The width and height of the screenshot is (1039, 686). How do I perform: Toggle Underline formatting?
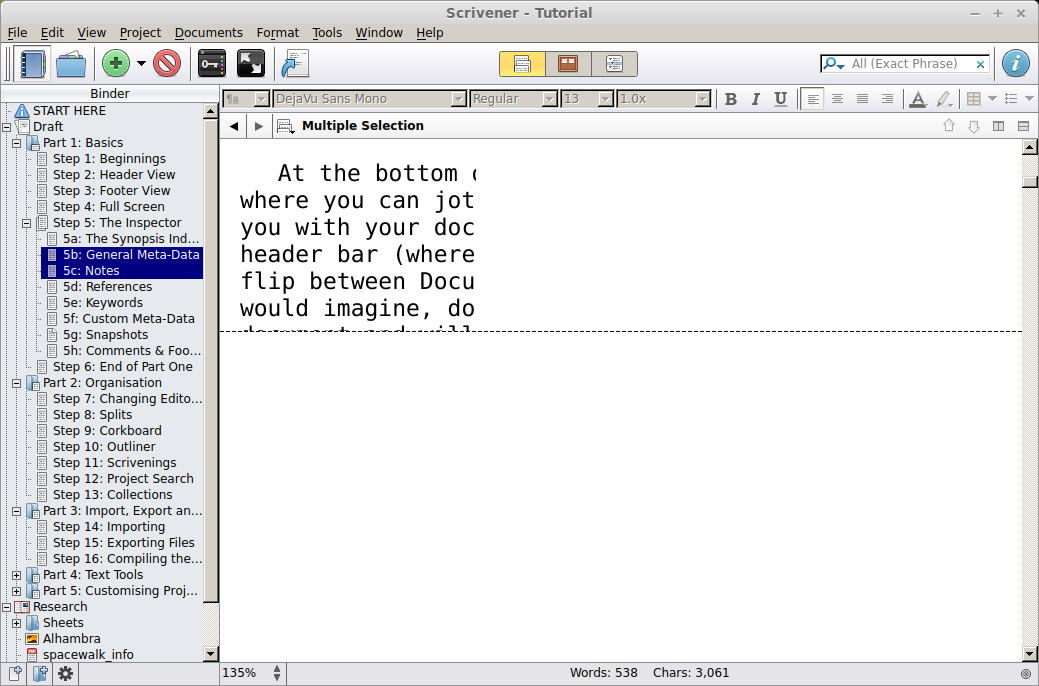[781, 99]
